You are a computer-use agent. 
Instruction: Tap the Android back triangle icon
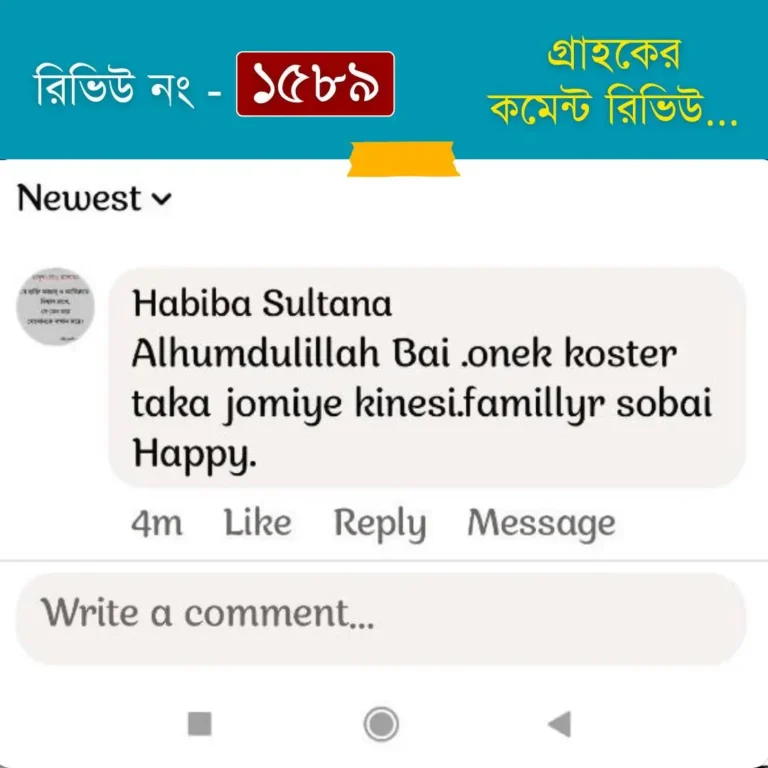[x=560, y=723]
